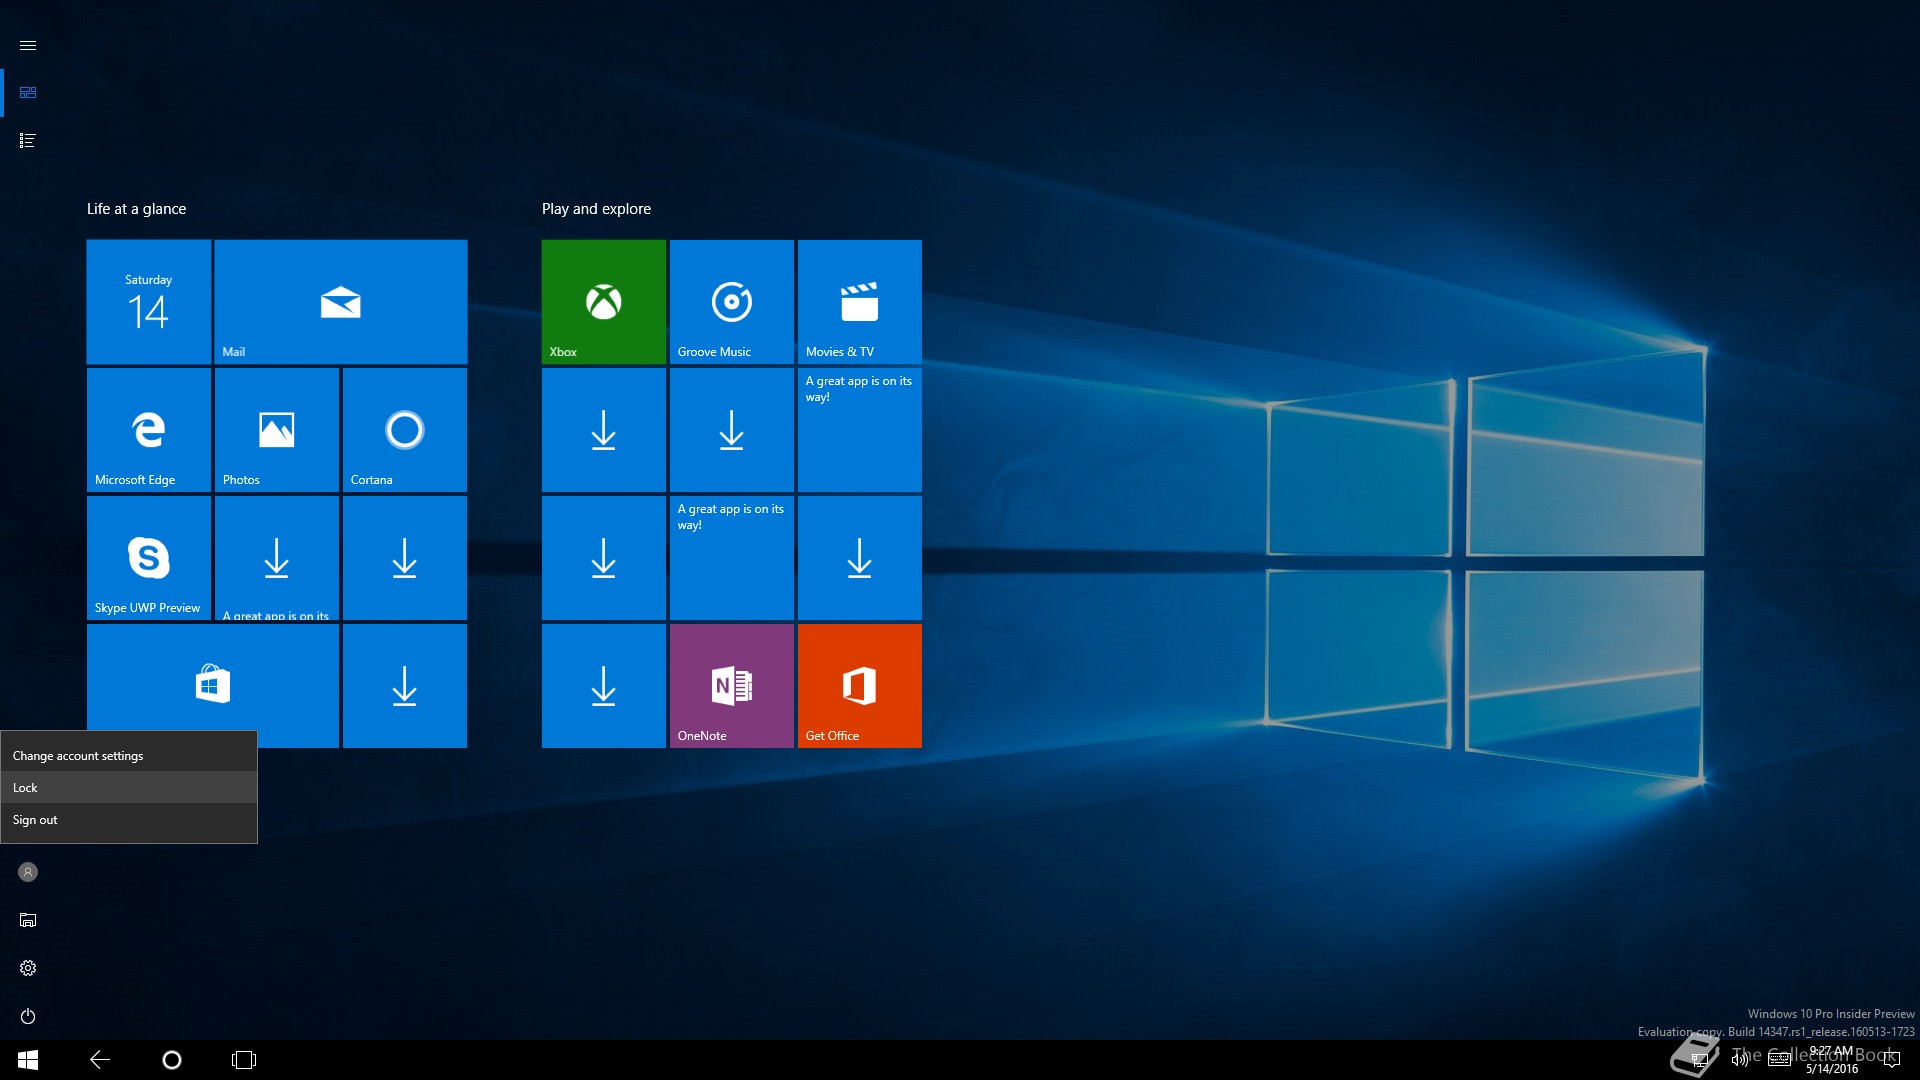
Task: Click the pending download tile above Get Office
Action: point(860,558)
